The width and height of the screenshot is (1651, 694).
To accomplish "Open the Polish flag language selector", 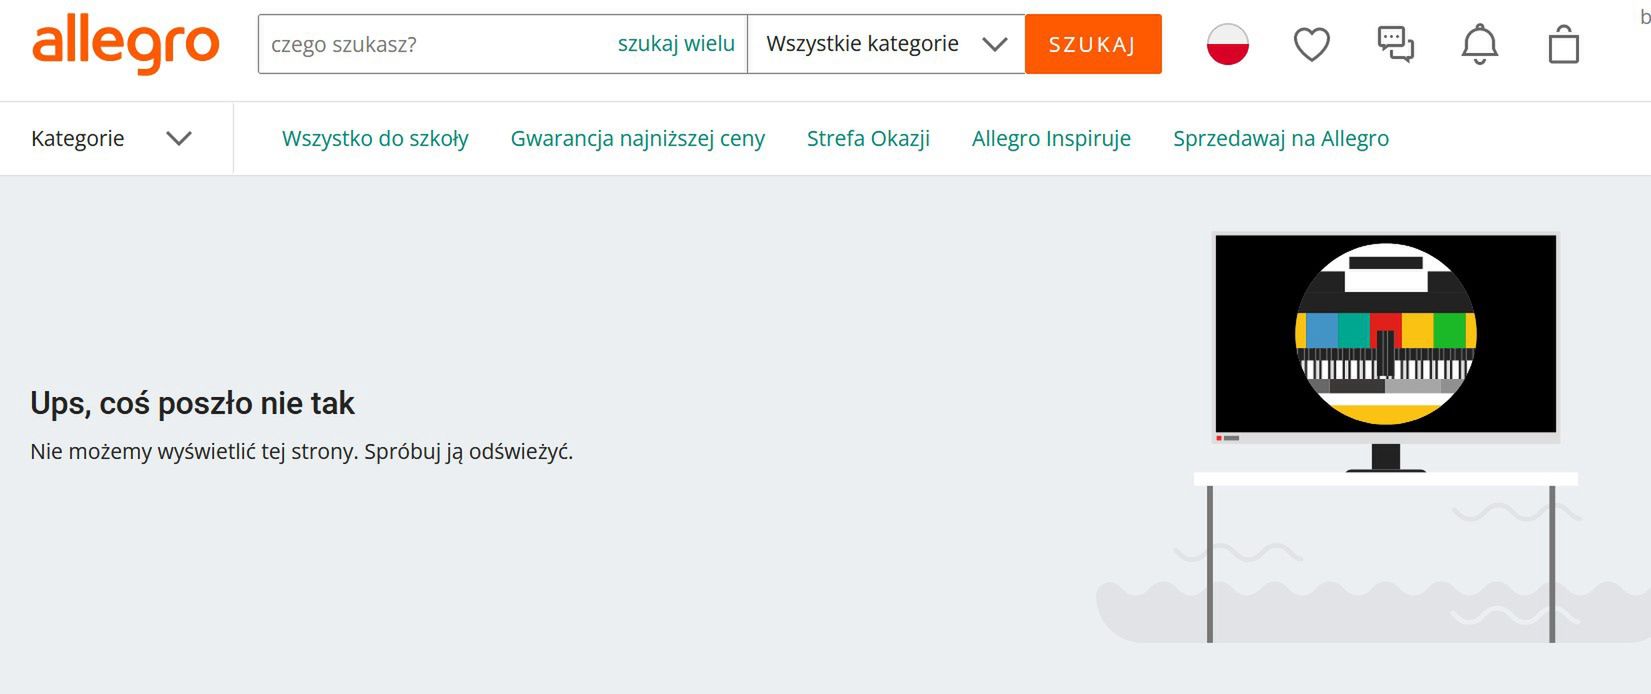I will pyautogui.click(x=1228, y=44).
